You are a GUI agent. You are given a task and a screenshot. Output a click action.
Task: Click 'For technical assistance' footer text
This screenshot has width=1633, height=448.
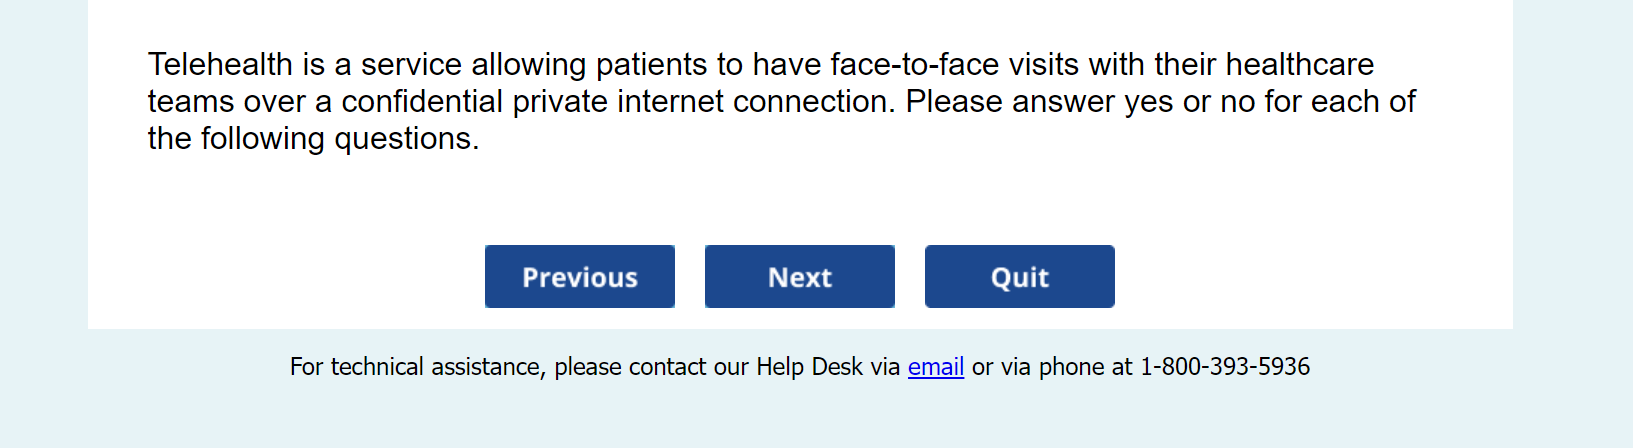(x=416, y=367)
